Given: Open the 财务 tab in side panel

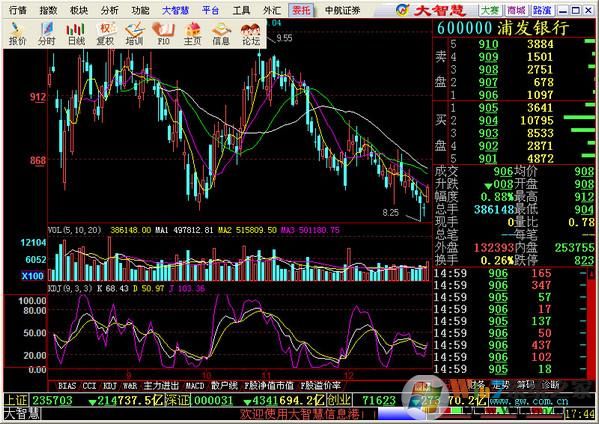Looking at the screenshot, I should [x=477, y=384].
